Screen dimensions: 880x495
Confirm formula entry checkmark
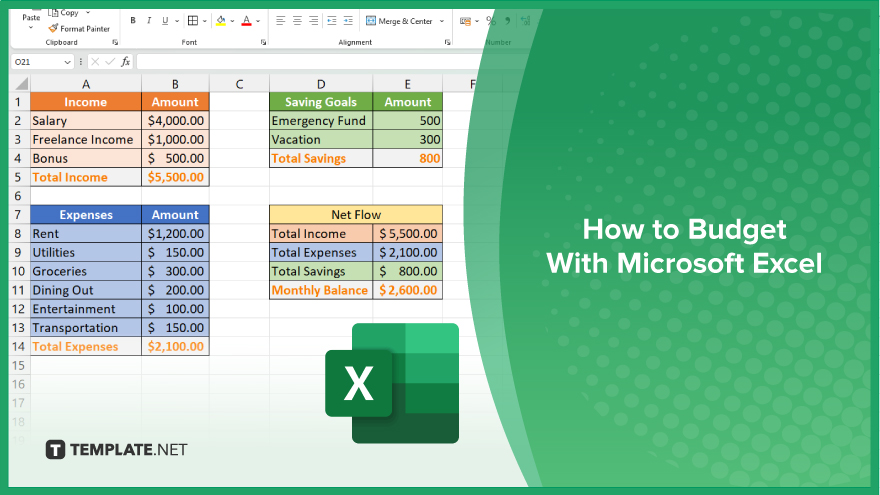(x=110, y=62)
